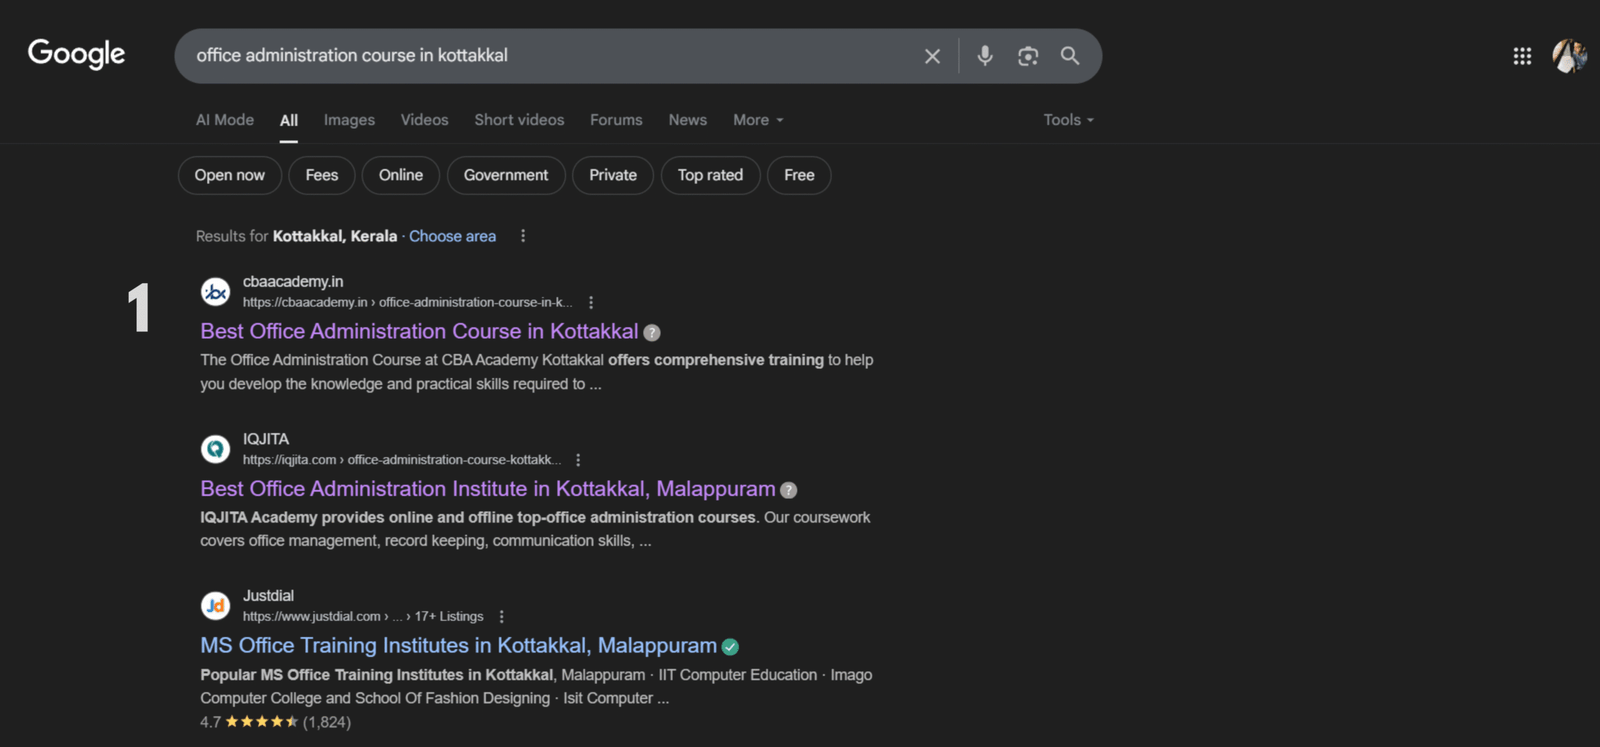The image size is (1600, 747).
Task: Open the Google account profile picture
Action: pyautogui.click(x=1569, y=56)
